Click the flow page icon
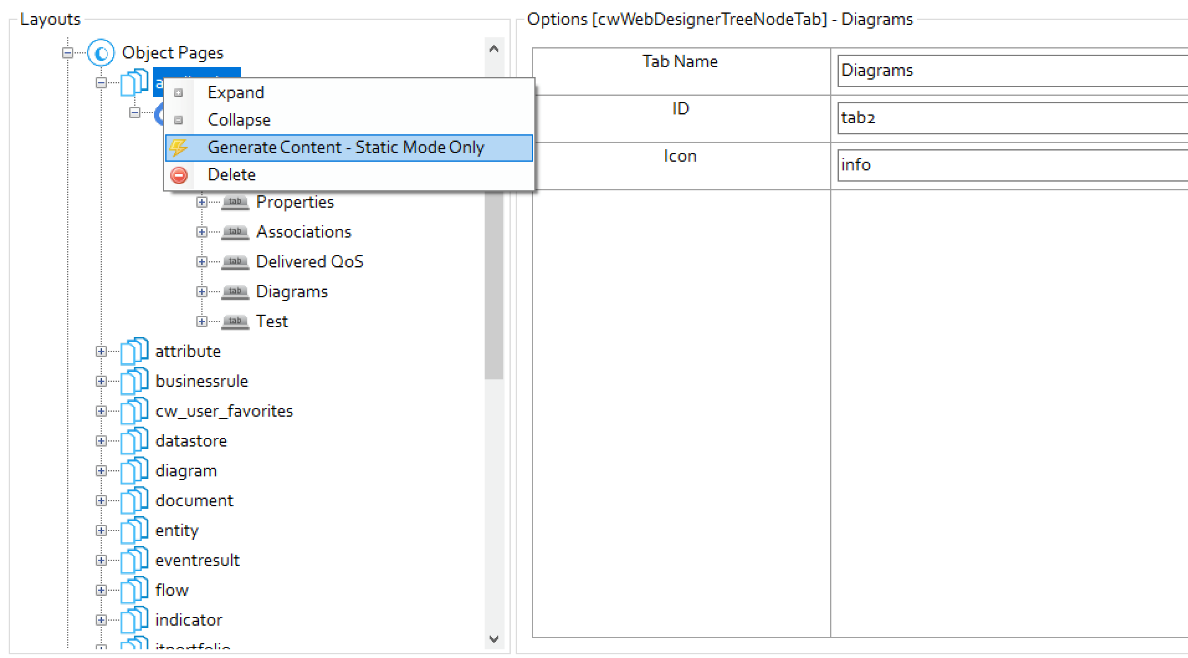 (x=134, y=590)
